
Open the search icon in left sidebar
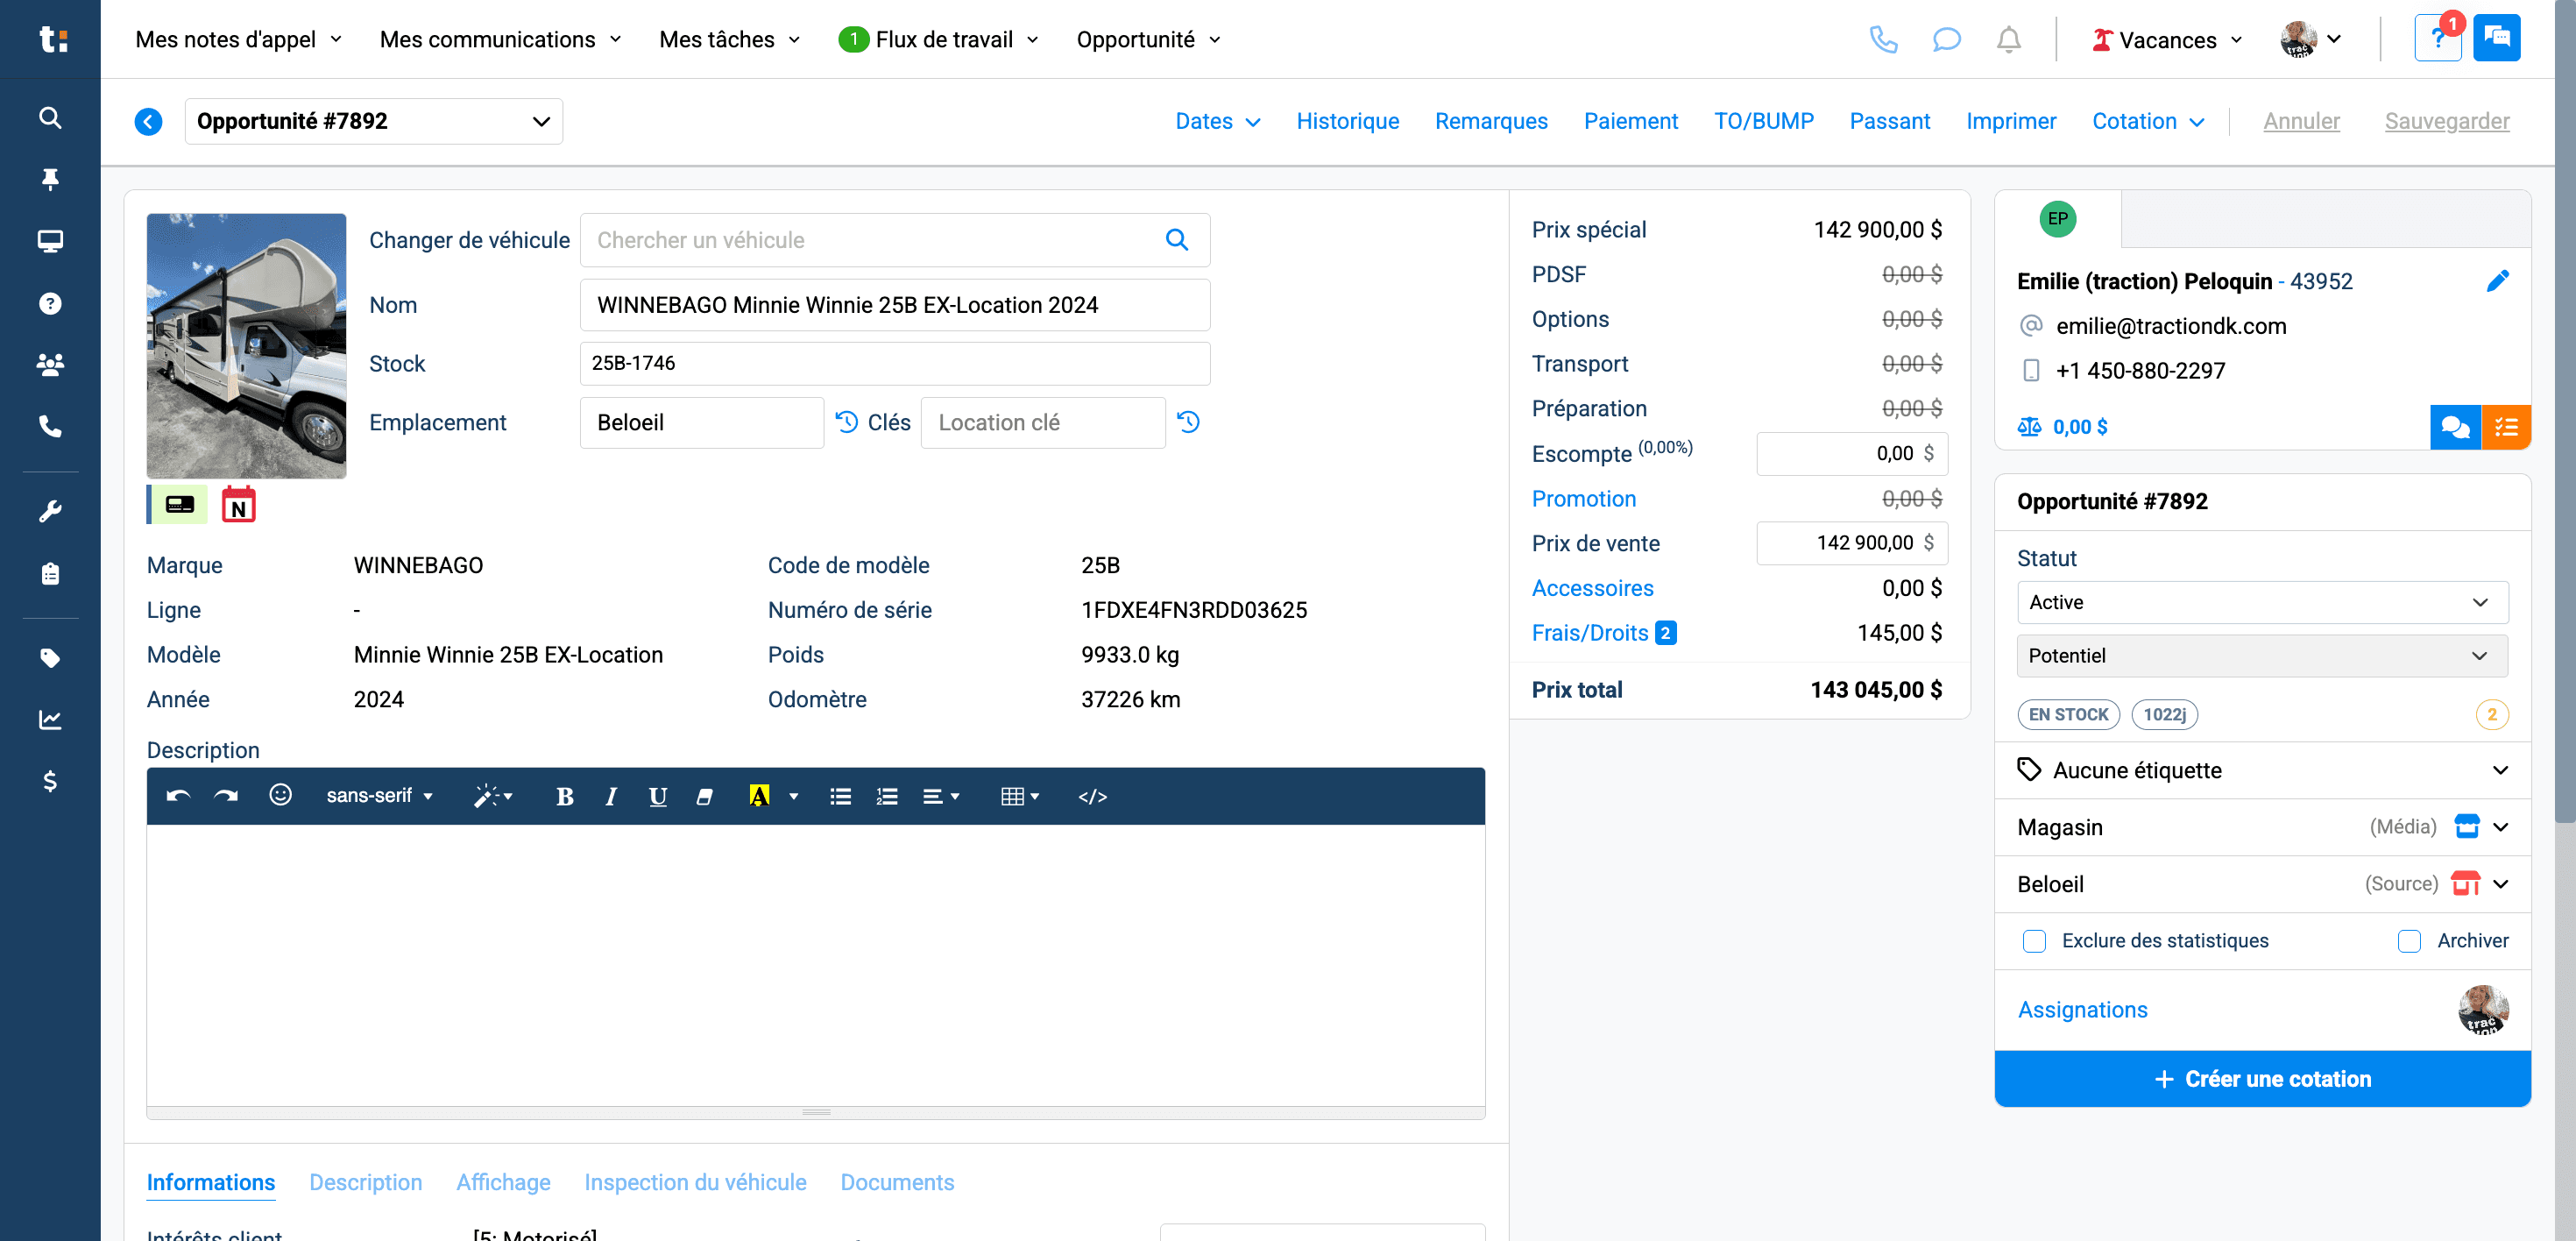click(x=50, y=118)
